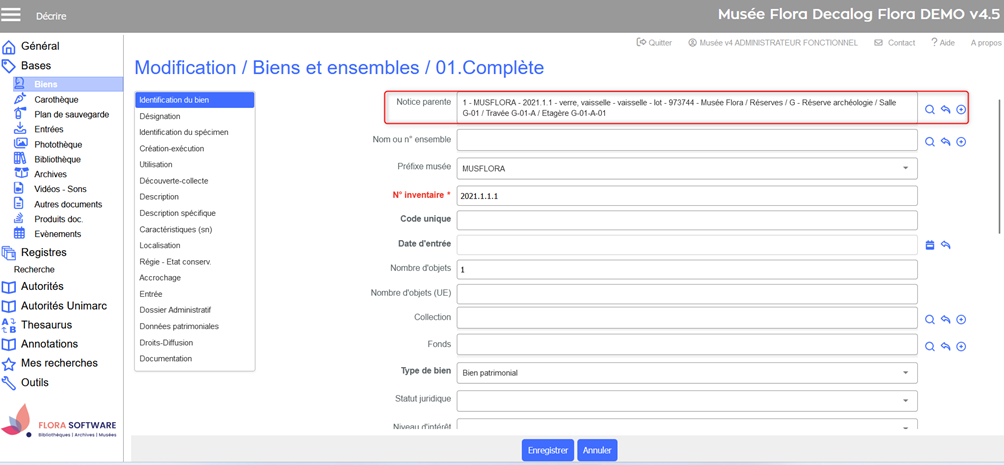Open Thesaurus in the left sidebar
Viewport: 1004px width, 465px height.
[x=46, y=325]
